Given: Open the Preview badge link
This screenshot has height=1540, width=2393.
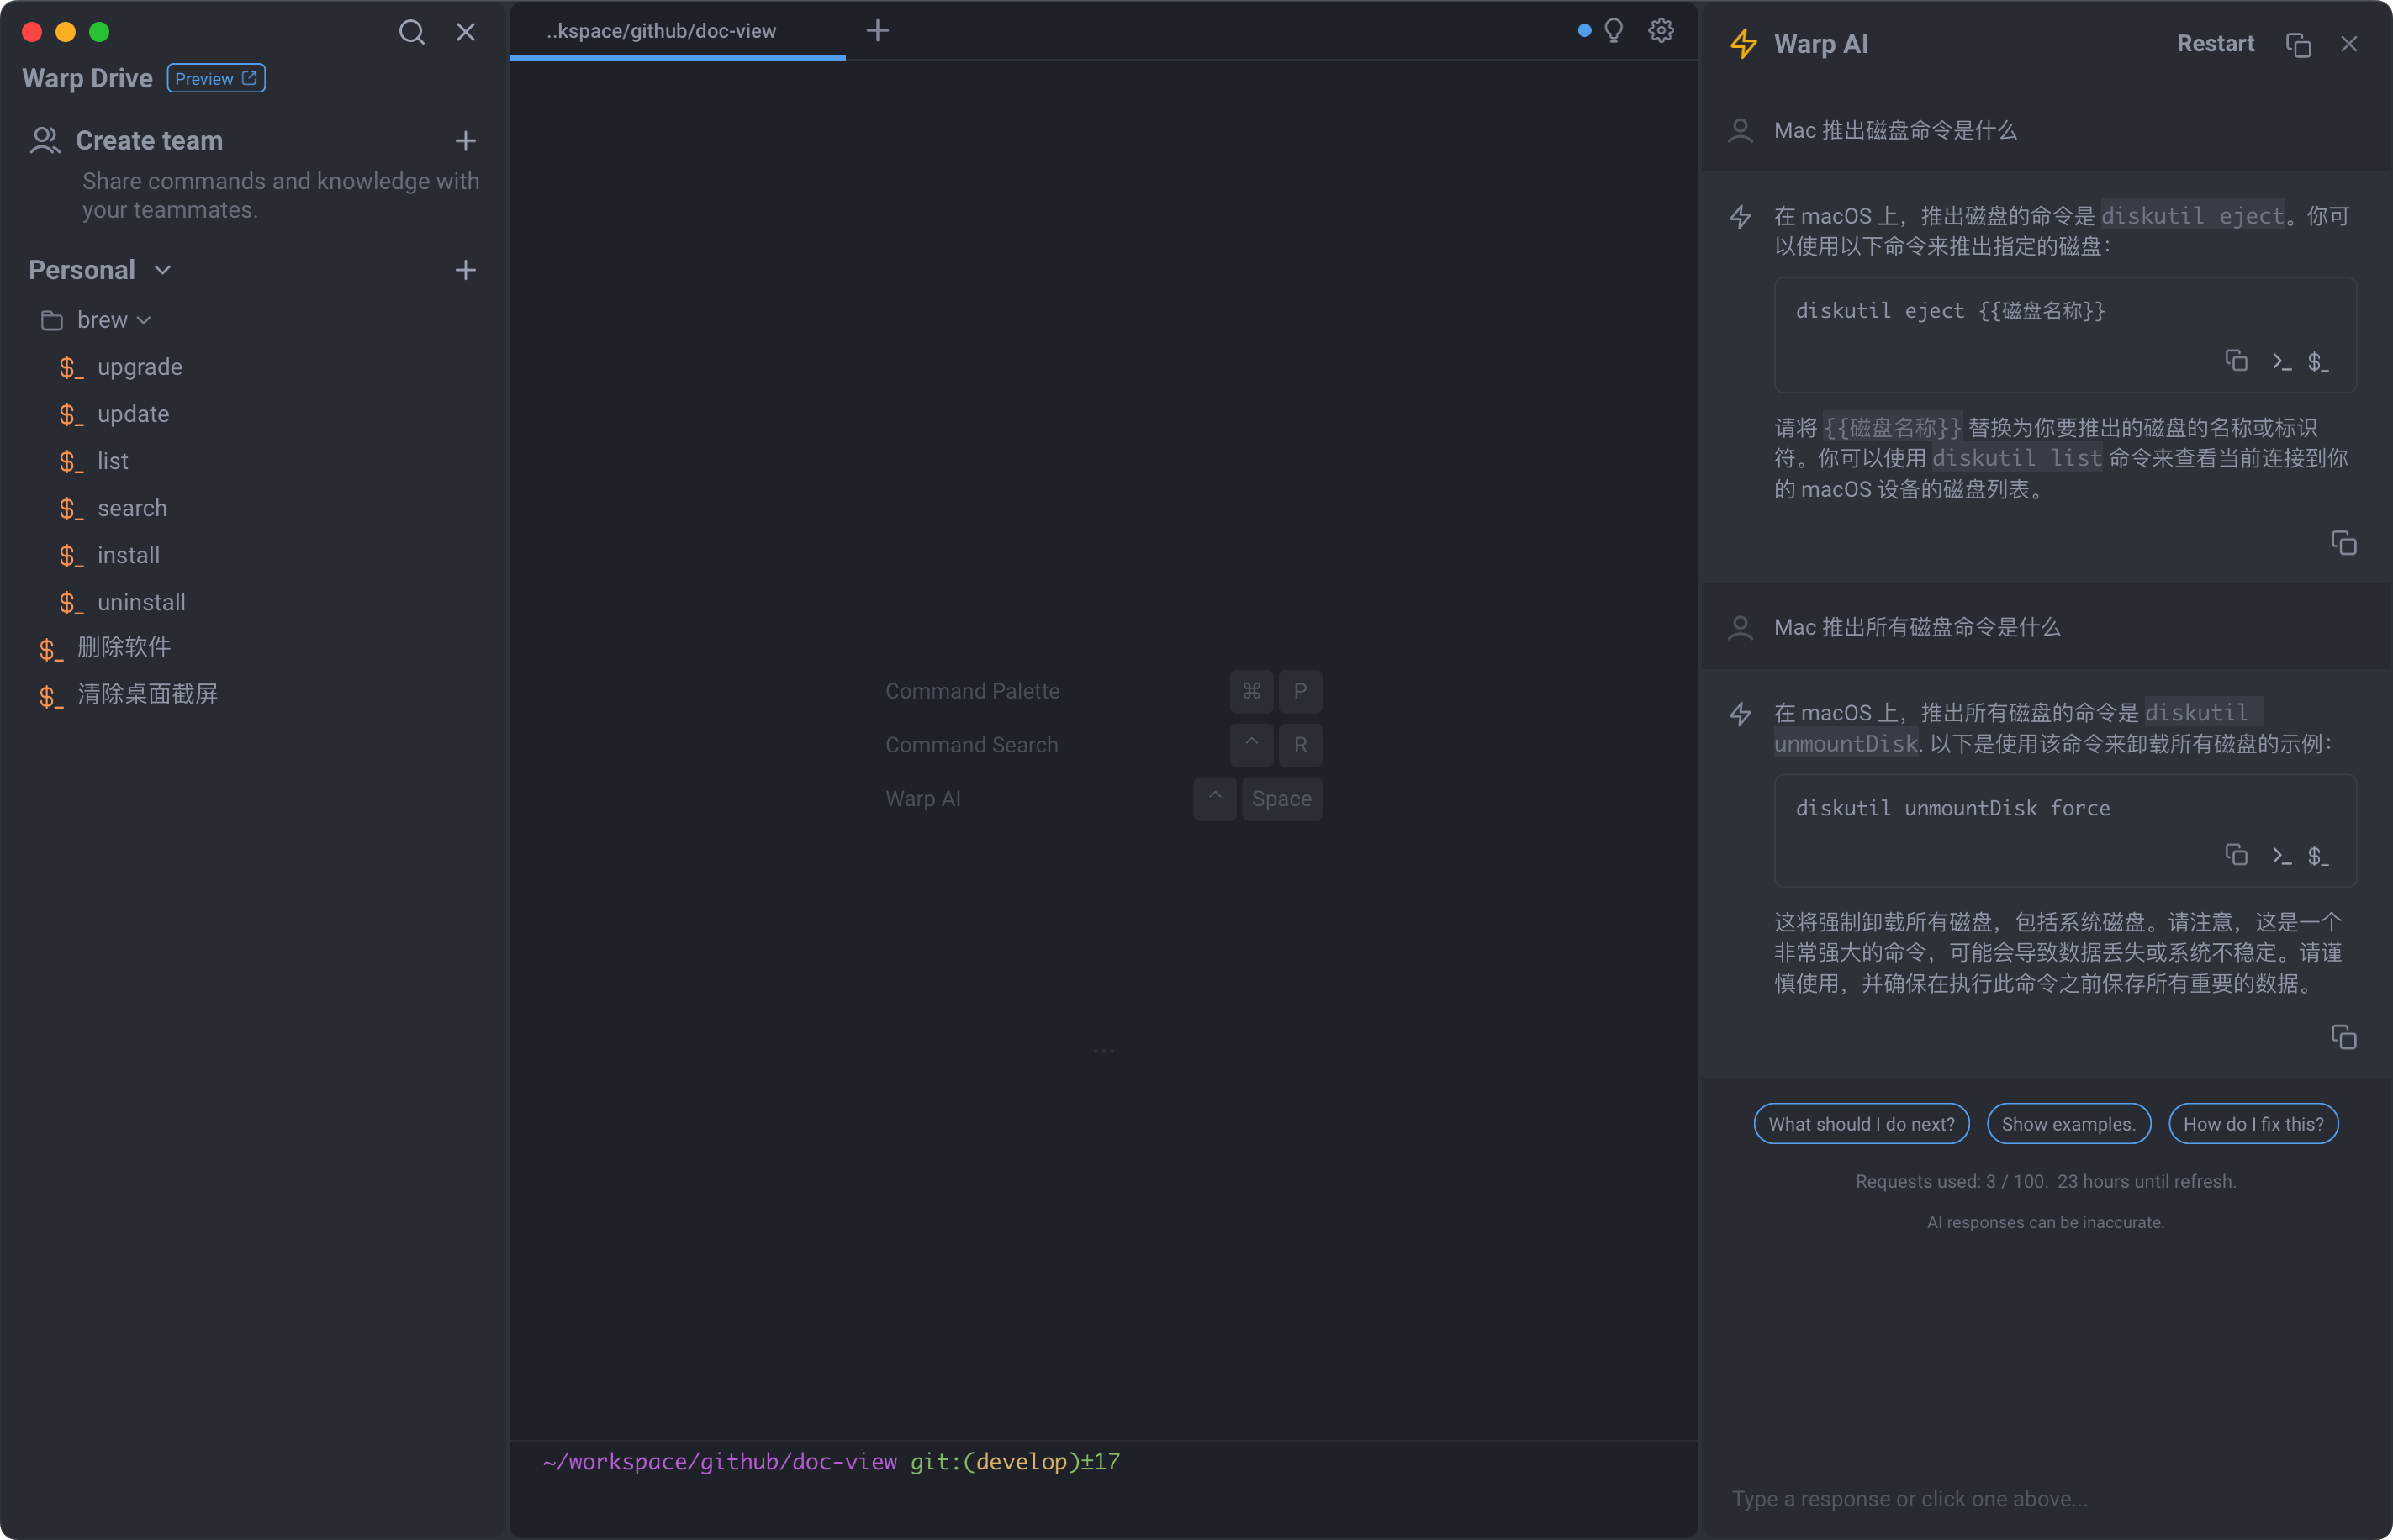Looking at the screenshot, I should click(216, 78).
